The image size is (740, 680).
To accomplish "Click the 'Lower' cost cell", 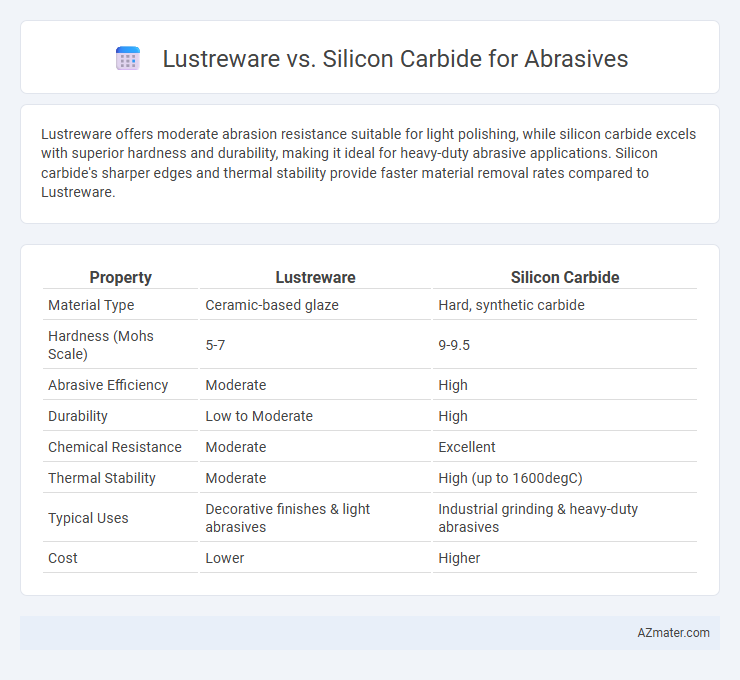I will (225, 558).
